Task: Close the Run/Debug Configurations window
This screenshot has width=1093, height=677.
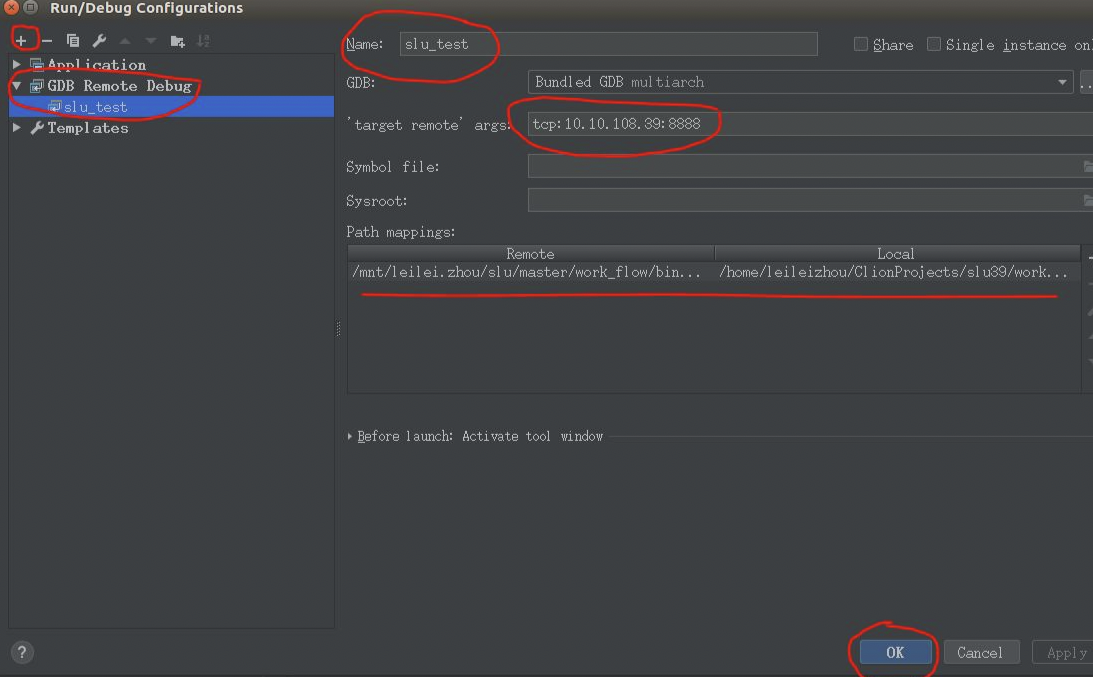Action: (x=12, y=8)
